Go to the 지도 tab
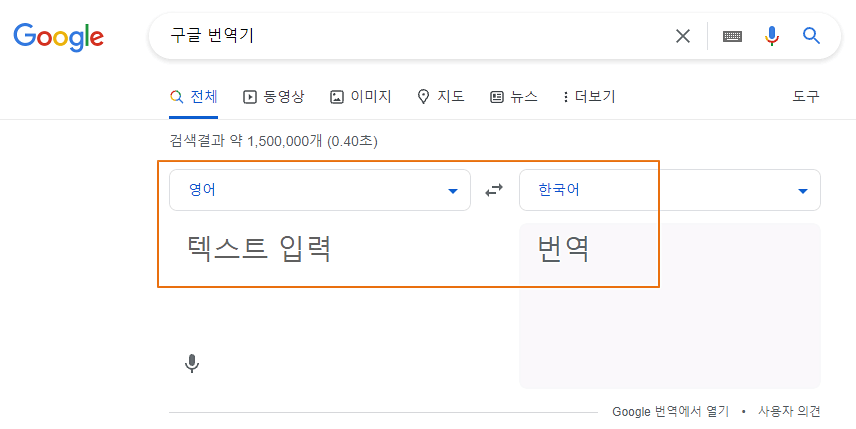 click(x=441, y=97)
